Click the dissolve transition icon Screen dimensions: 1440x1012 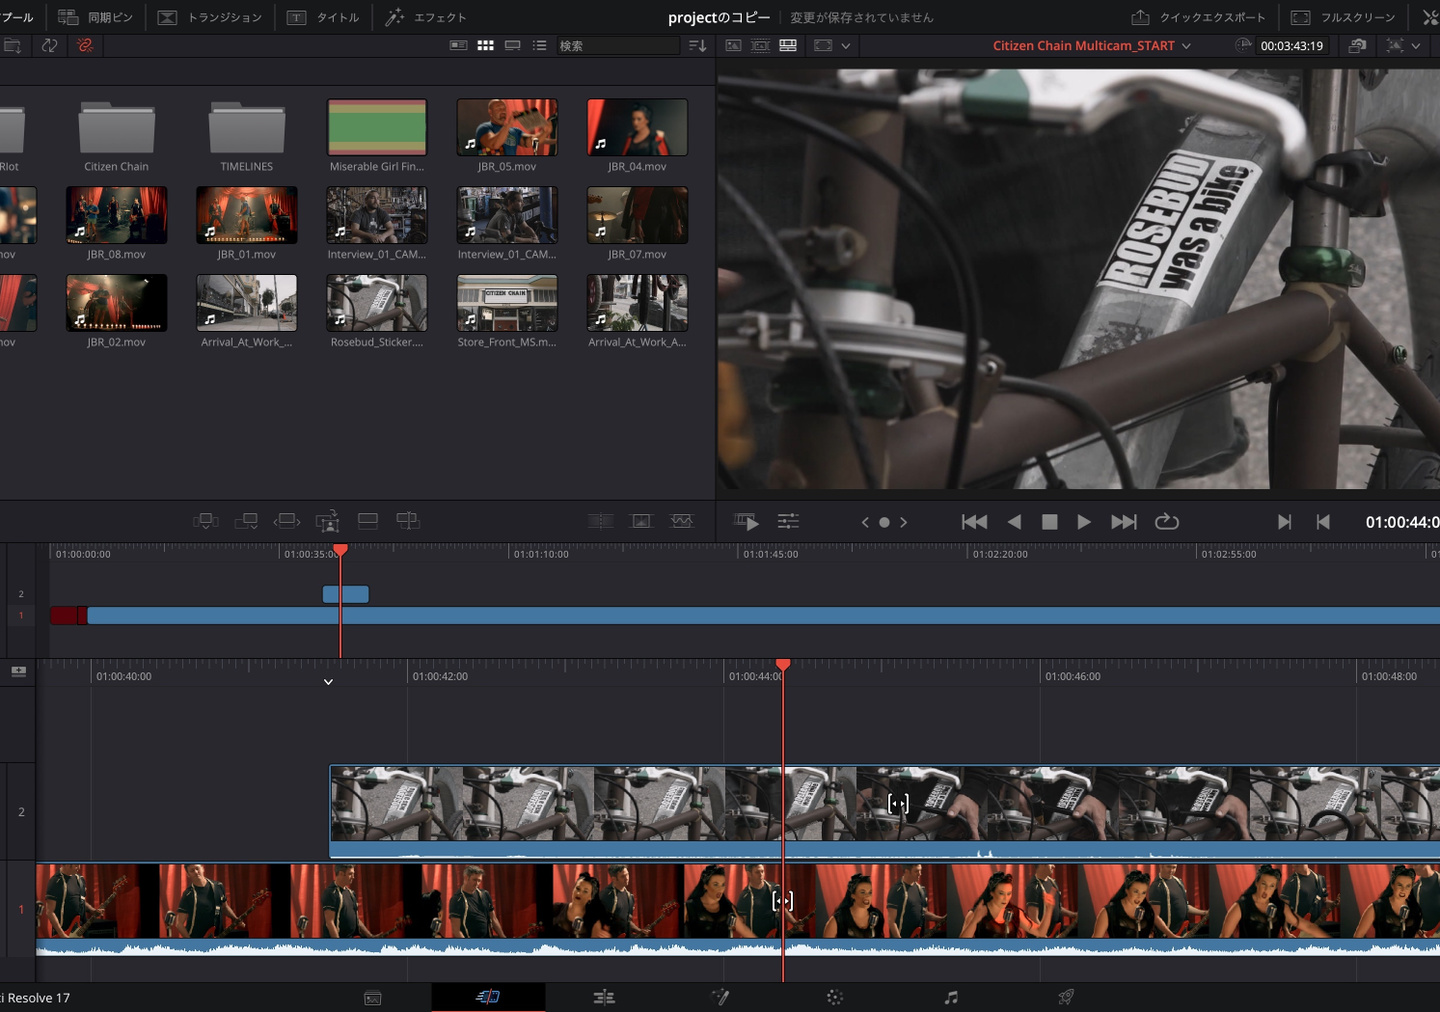coord(641,521)
